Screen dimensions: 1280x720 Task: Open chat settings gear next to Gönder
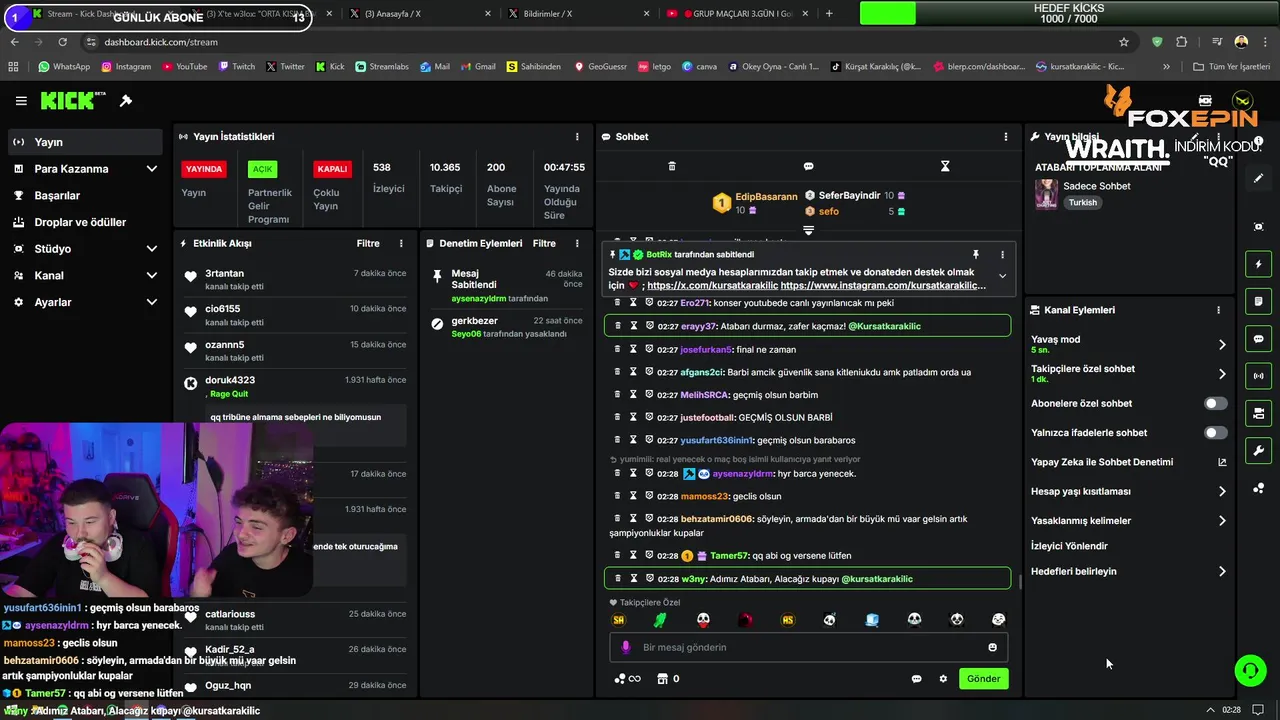(x=942, y=679)
